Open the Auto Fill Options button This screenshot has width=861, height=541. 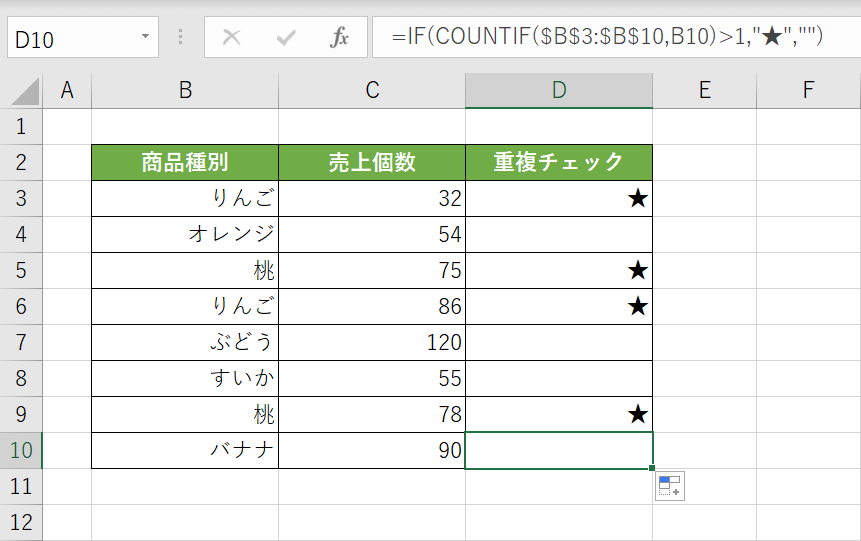[669, 486]
